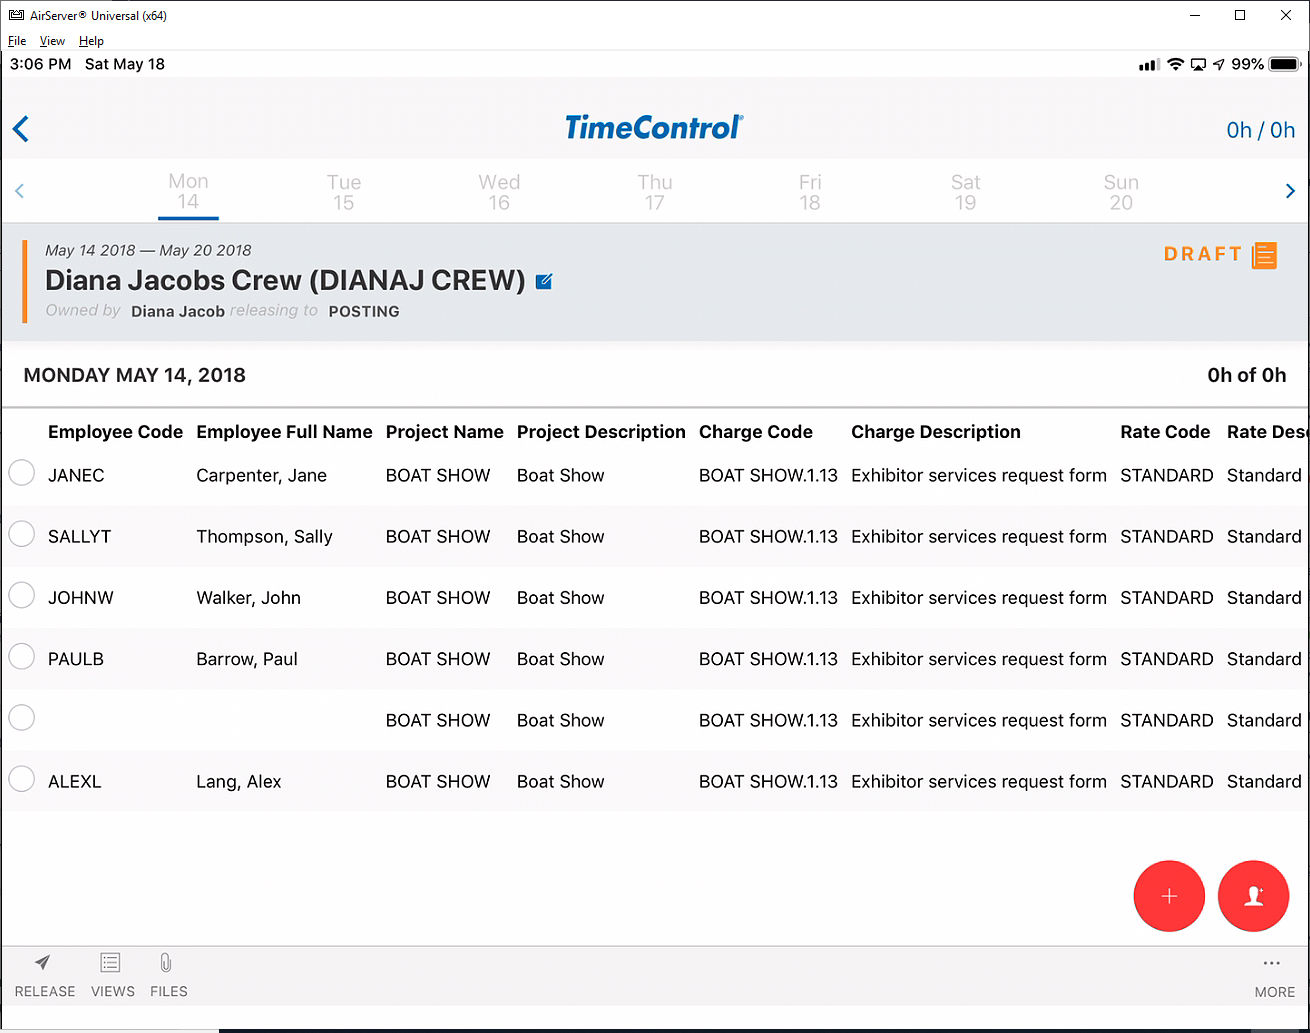Tap the Project Description column header

pyautogui.click(x=601, y=432)
